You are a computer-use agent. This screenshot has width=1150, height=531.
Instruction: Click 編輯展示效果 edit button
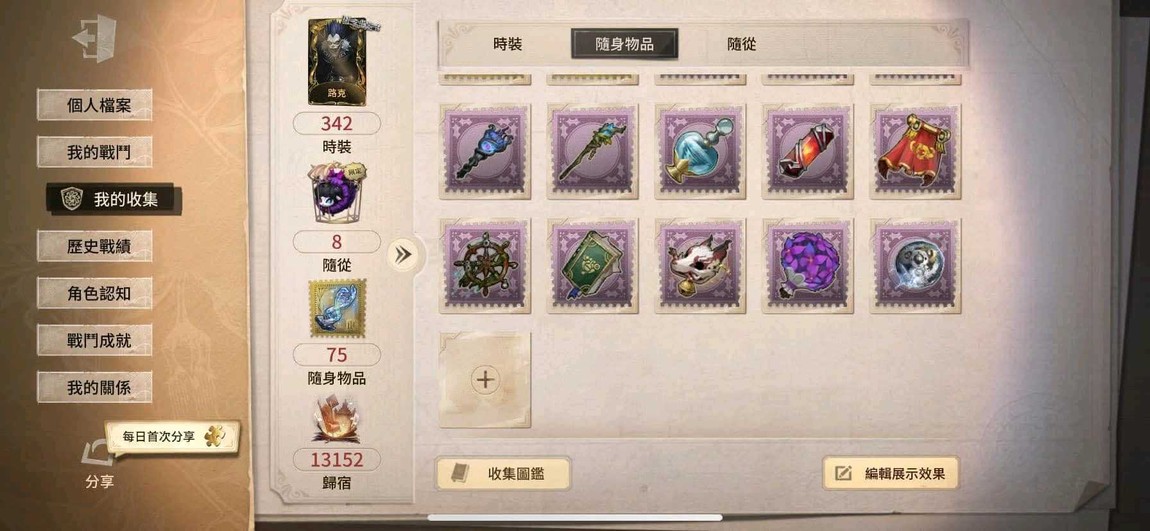890,473
